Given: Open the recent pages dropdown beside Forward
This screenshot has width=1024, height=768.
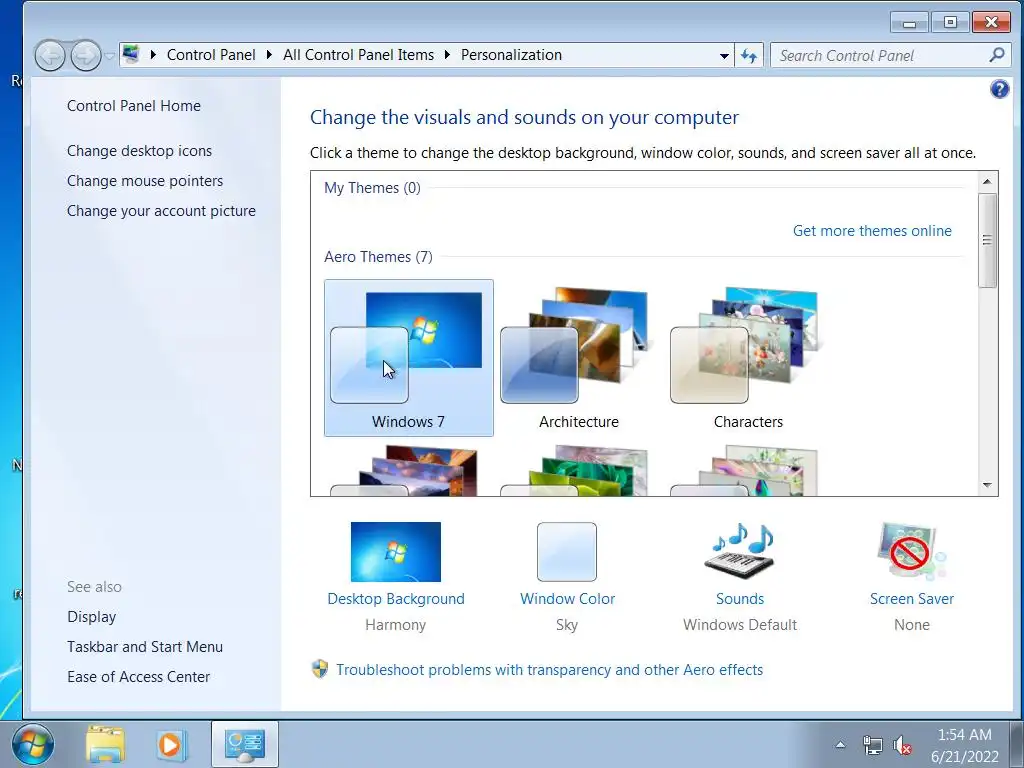Looking at the screenshot, I should click(x=109, y=56).
